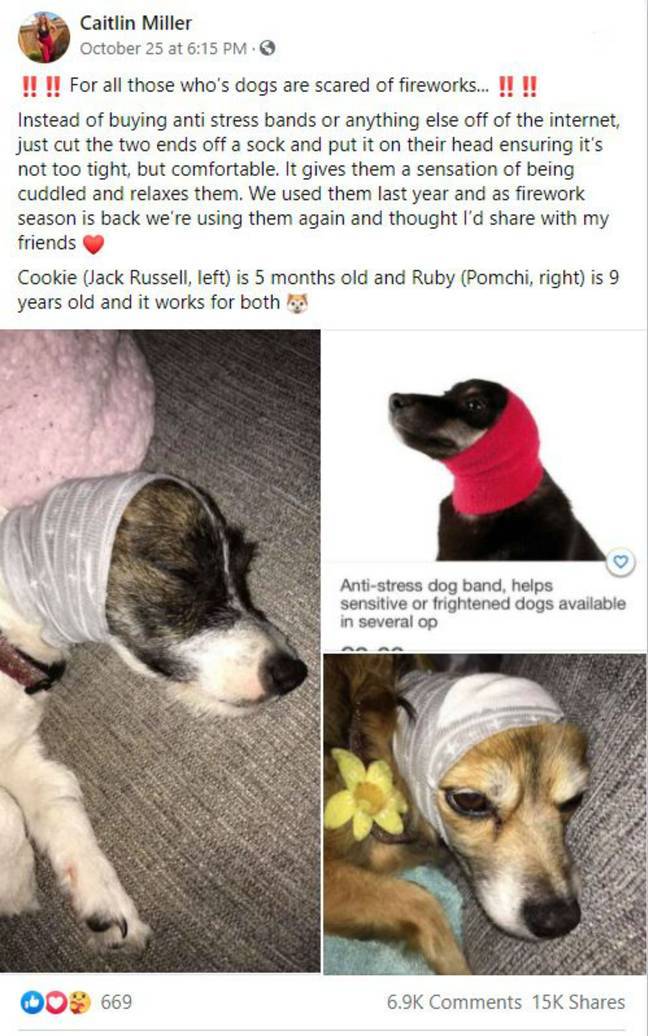Open photo of Ruby the Pomchi with sock
The height and width of the screenshot is (1036, 648).
point(485,813)
